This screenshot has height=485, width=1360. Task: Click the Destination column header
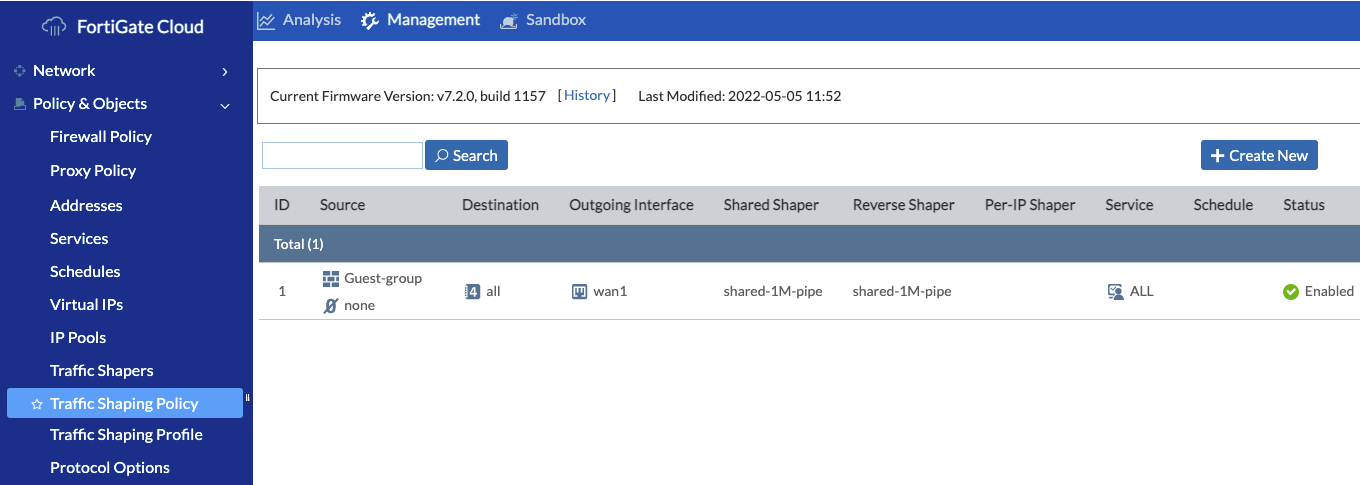coord(500,205)
